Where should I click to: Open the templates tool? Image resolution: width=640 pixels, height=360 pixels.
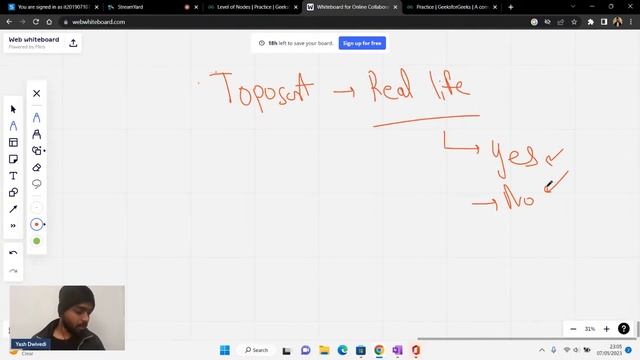[13, 142]
